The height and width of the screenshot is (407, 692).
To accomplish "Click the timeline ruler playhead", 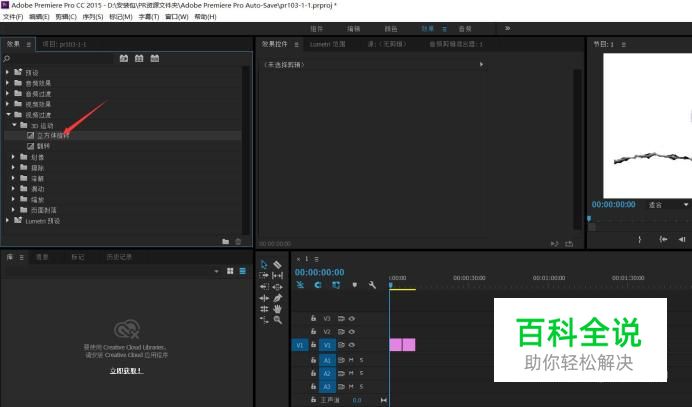I will pyautogui.click(x=391, y=286).
